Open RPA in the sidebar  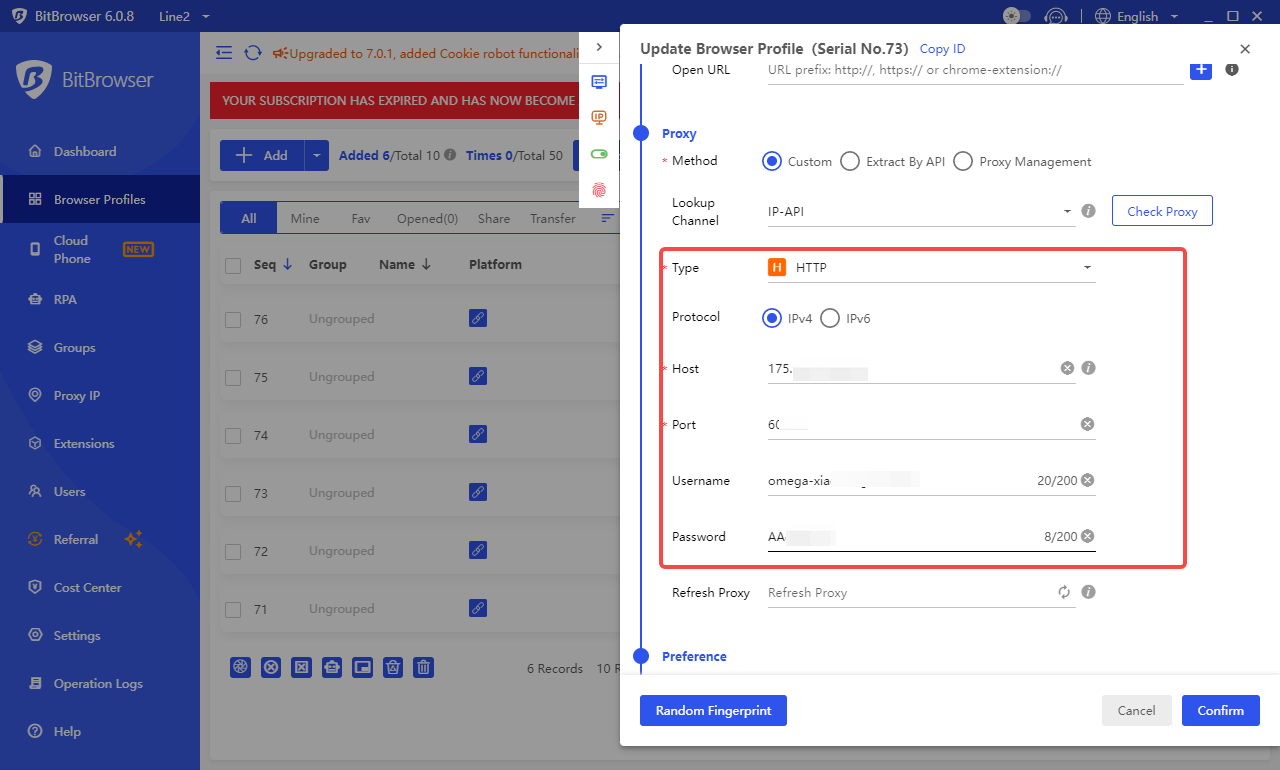pos(100,300)
